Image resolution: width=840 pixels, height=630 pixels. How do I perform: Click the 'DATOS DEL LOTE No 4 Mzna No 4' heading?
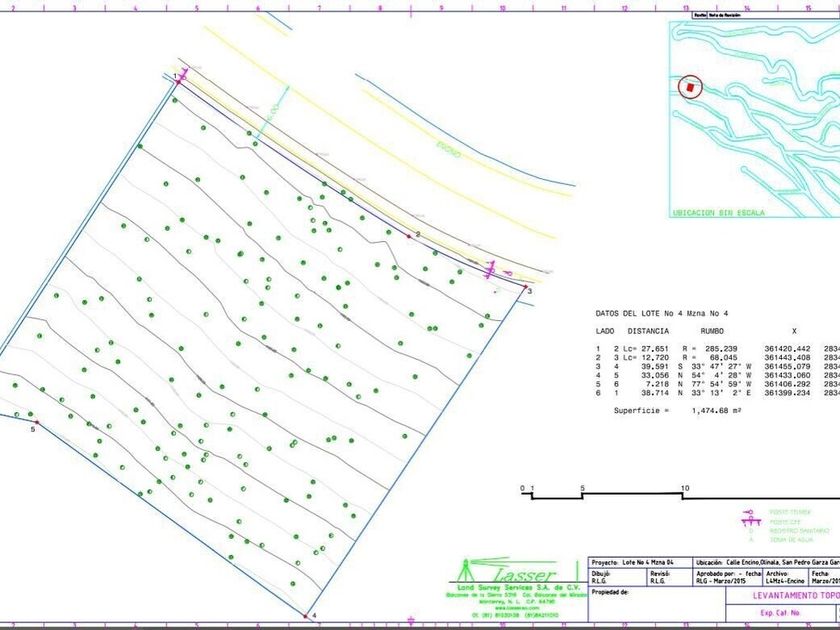coord(662,313)
